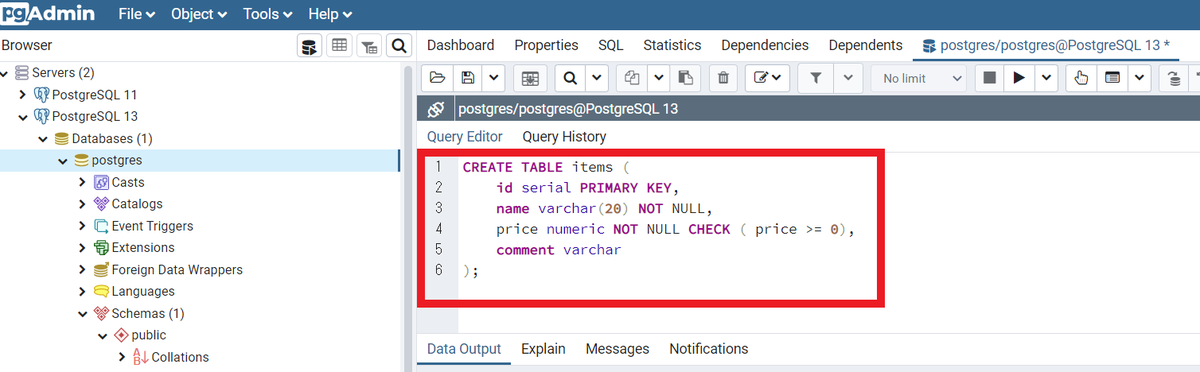Image resolution: width=1200 pixels, height=372 pixels.
Task: Switch to the Data Output tab
Action: tap(464, 349)
